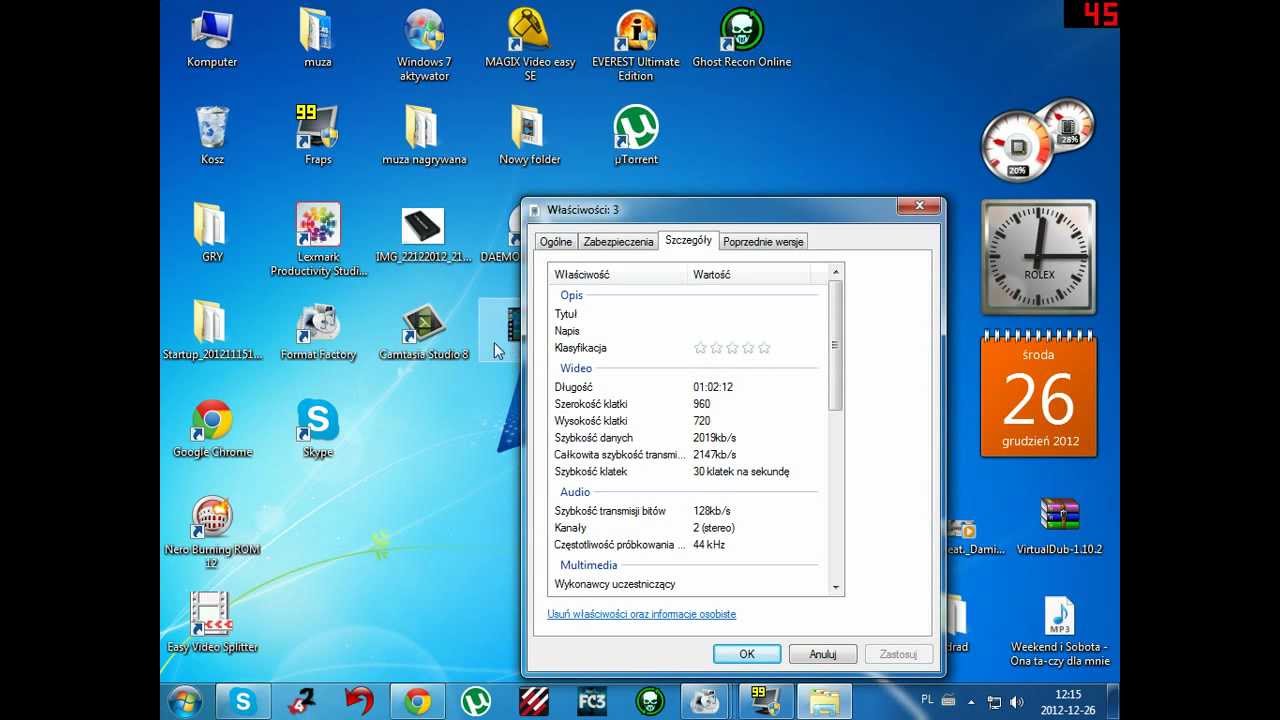Viewport: 1280px width, 720px height.
Task: Open the Komputer desktop icon
Action: coord(212,38)
